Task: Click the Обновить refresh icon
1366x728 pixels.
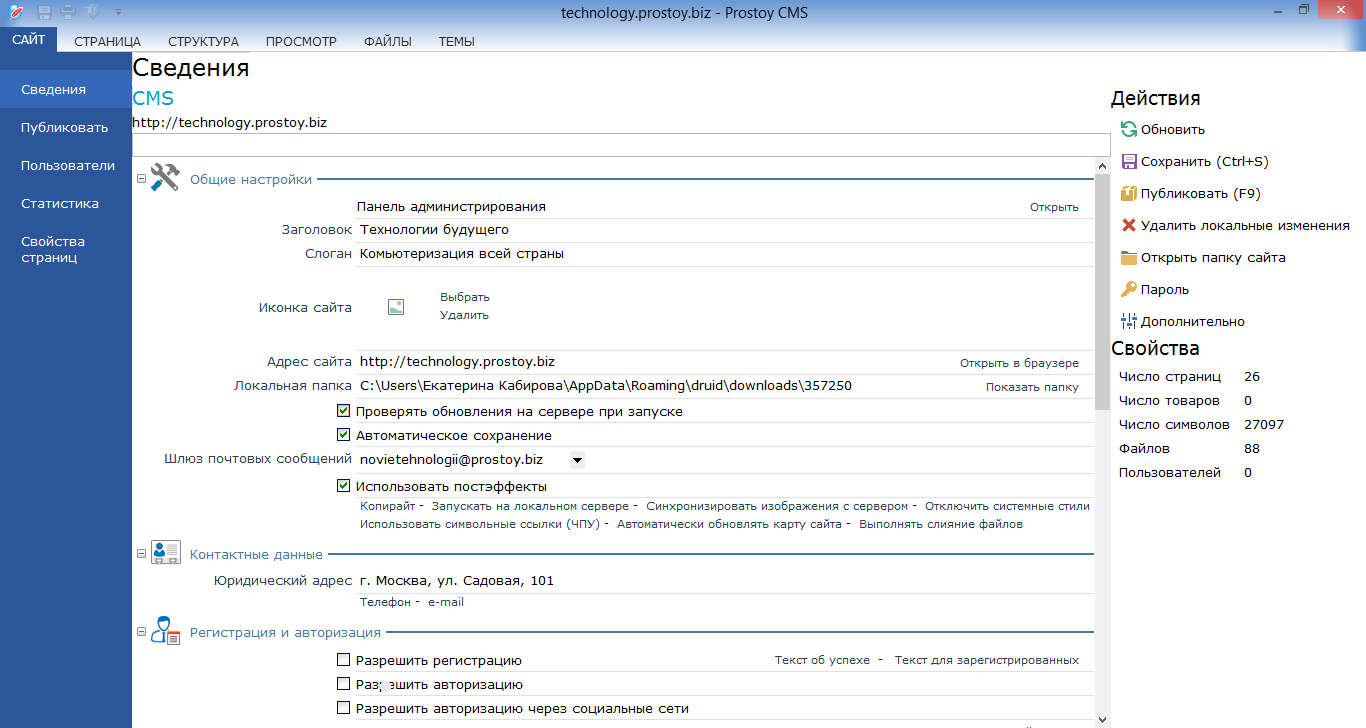Action: click(x=1129, y=129)
